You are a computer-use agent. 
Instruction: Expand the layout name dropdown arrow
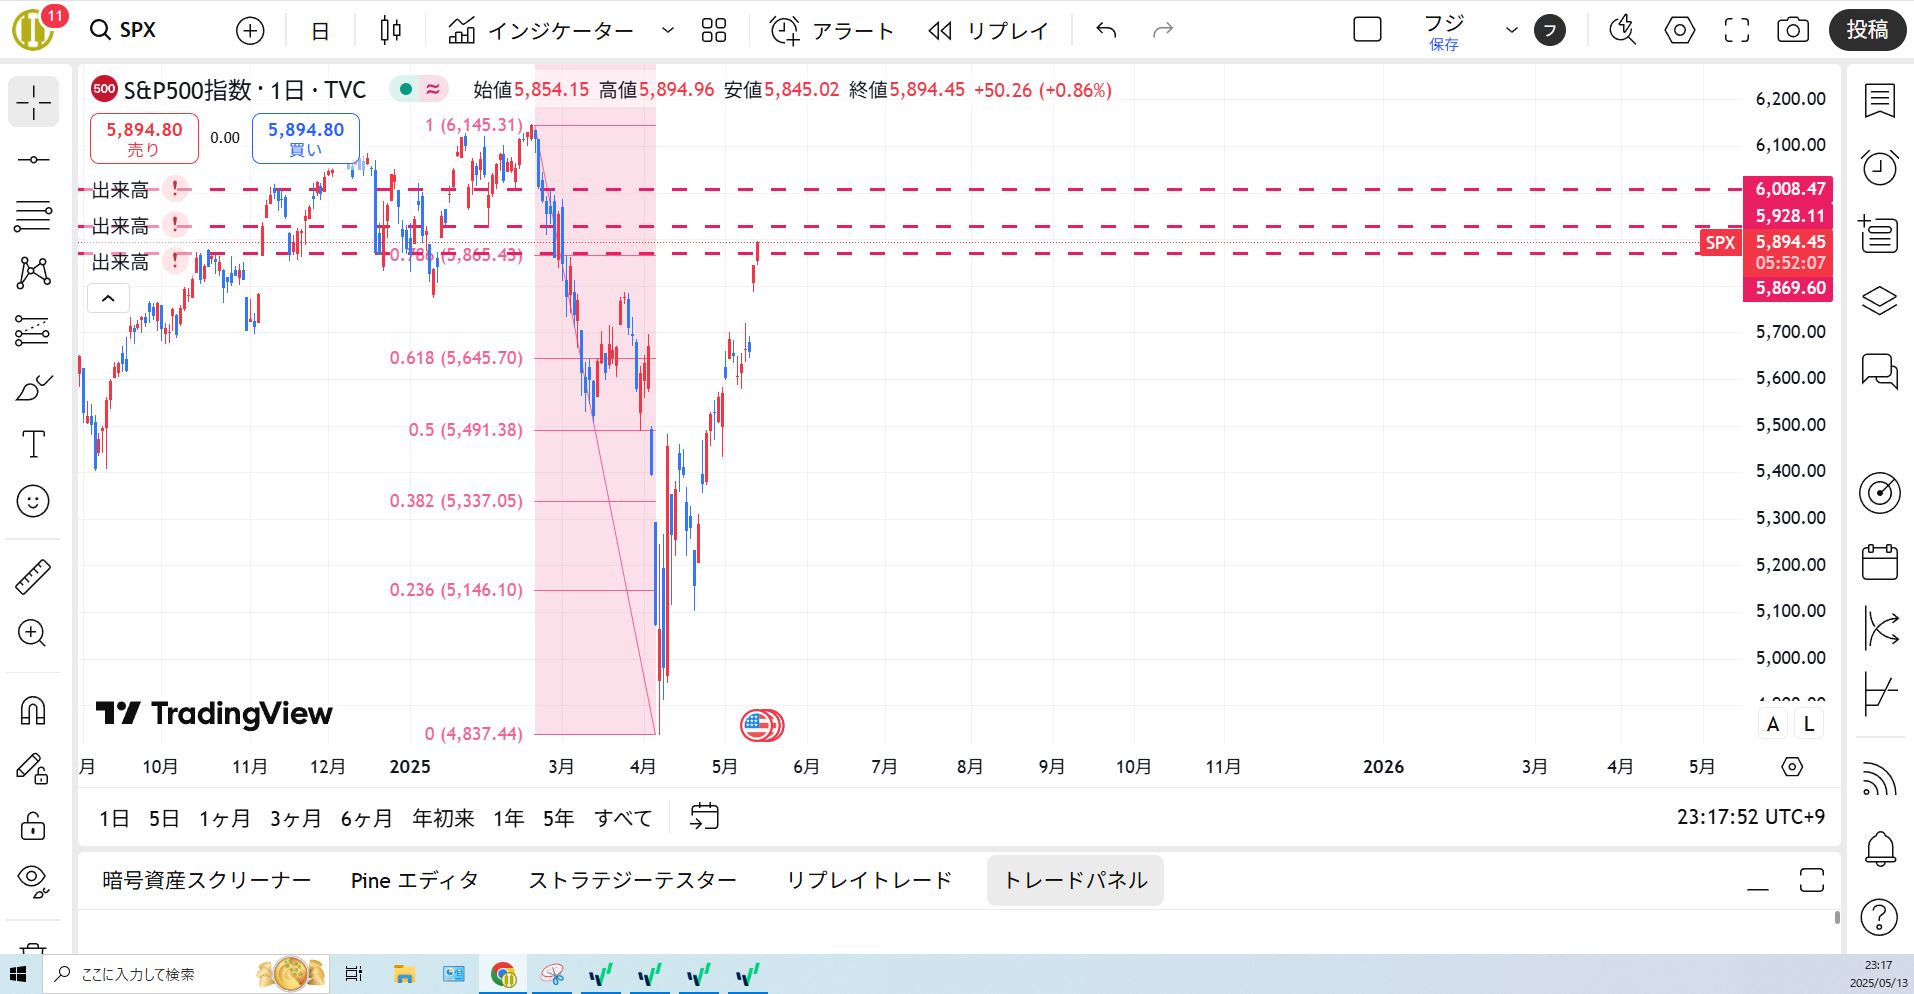pos(1512,31)
